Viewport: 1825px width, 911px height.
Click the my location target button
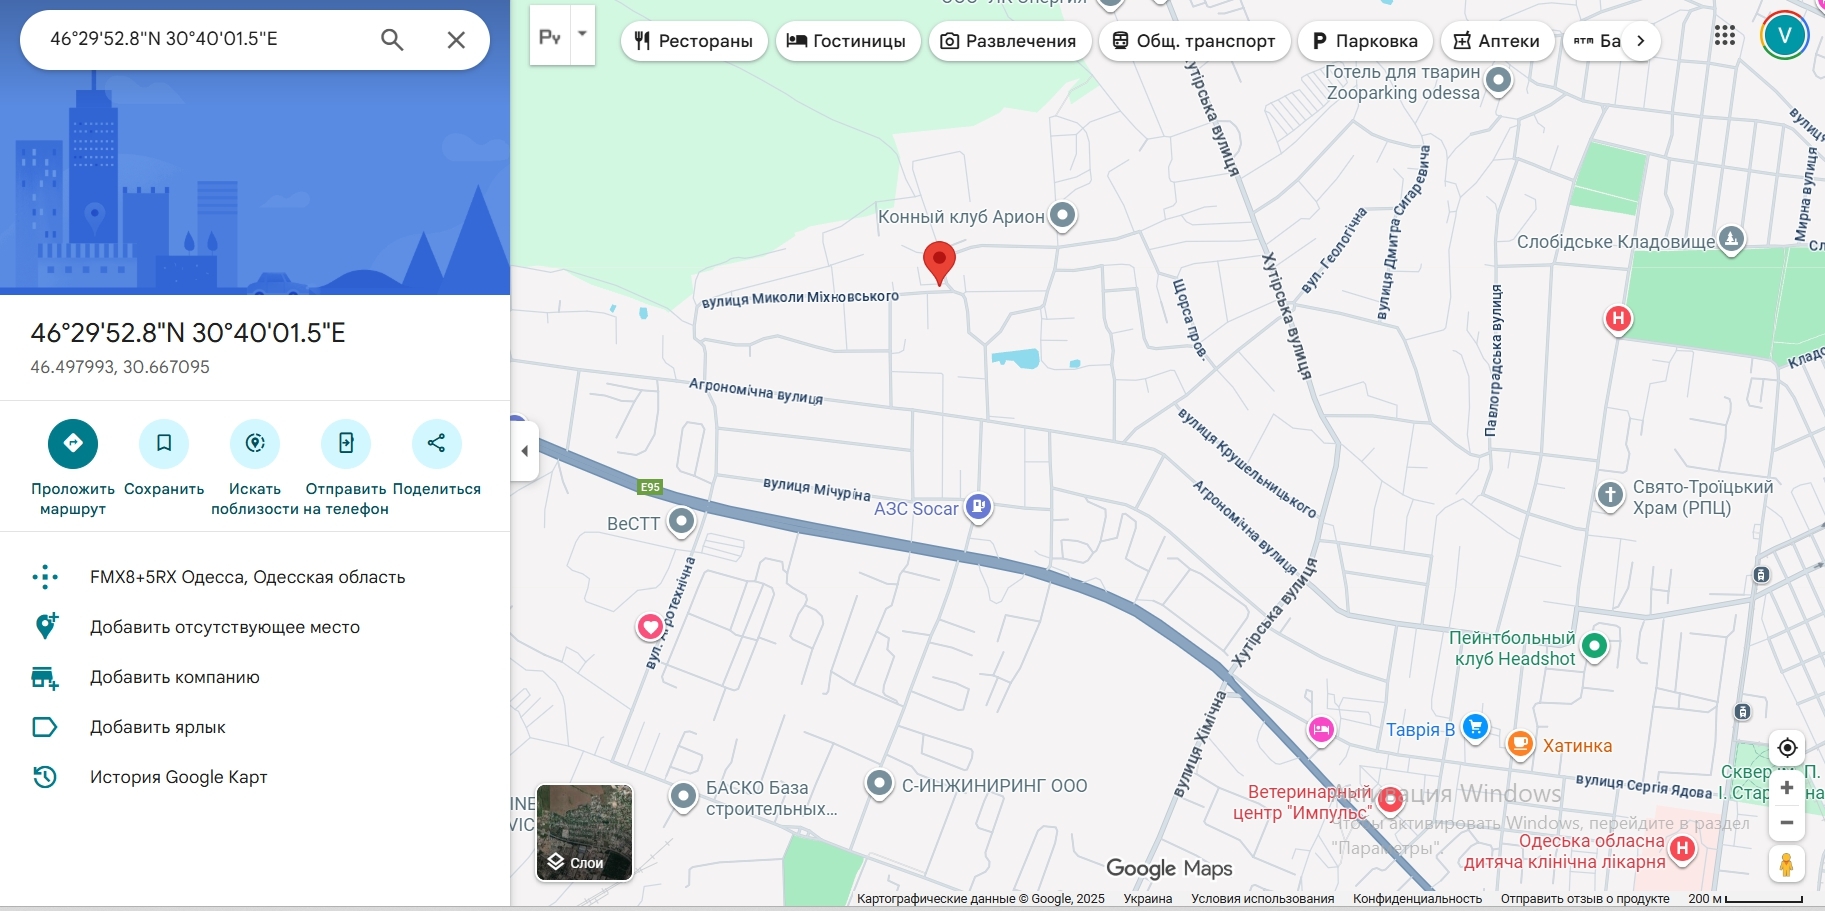(x=1787, y=747)
